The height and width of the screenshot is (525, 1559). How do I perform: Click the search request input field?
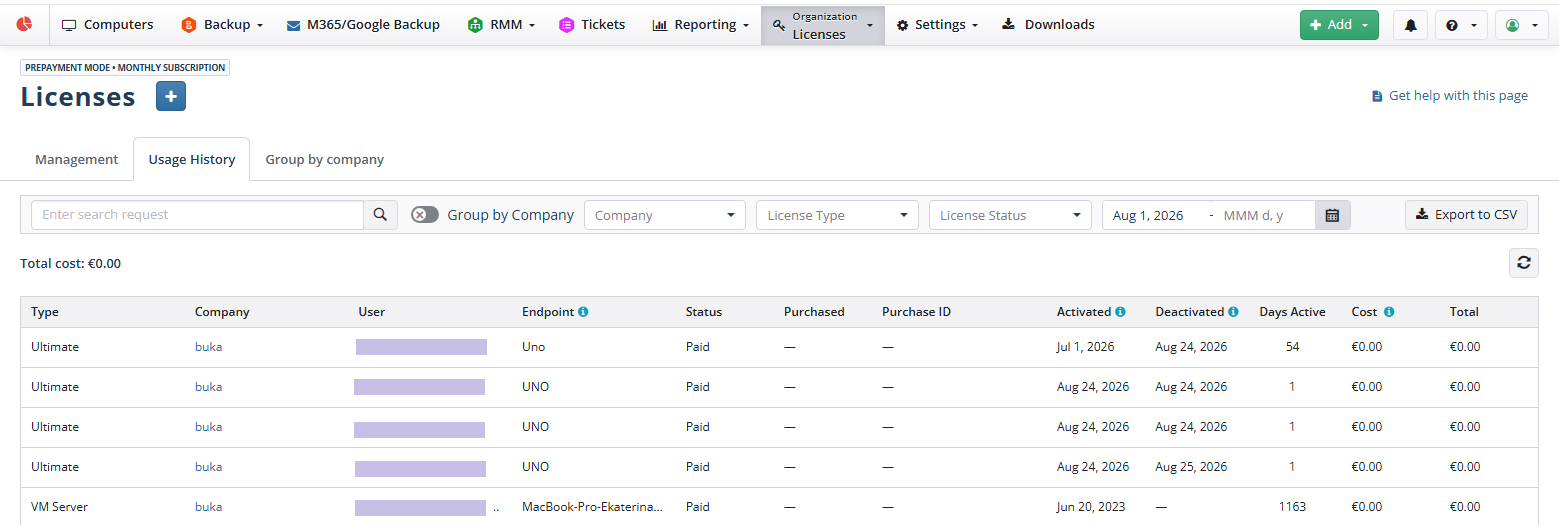(197, 215)
